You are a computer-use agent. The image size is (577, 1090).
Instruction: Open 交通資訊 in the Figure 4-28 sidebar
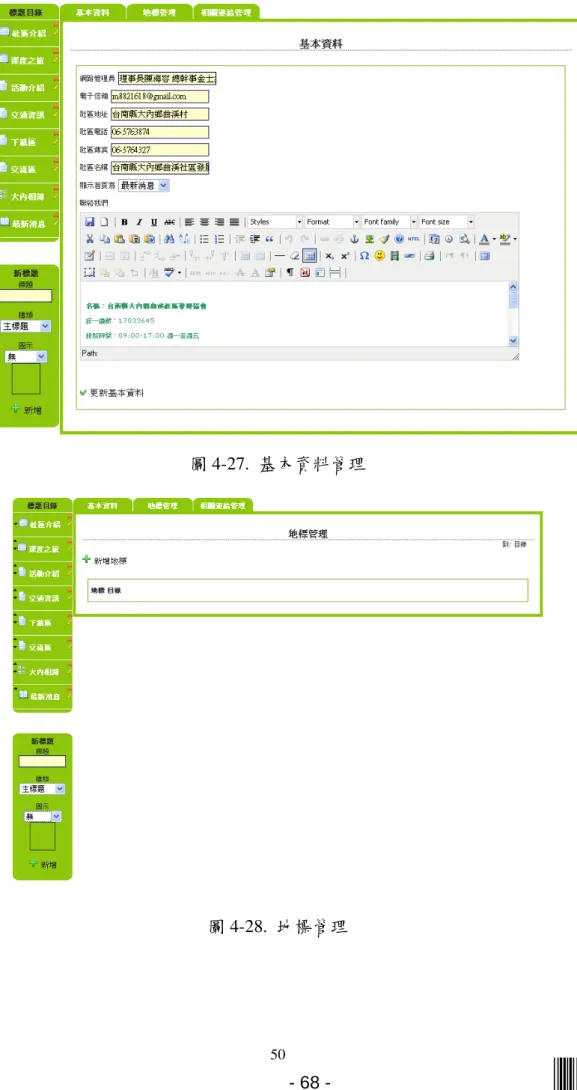click(x=42, y=597)
